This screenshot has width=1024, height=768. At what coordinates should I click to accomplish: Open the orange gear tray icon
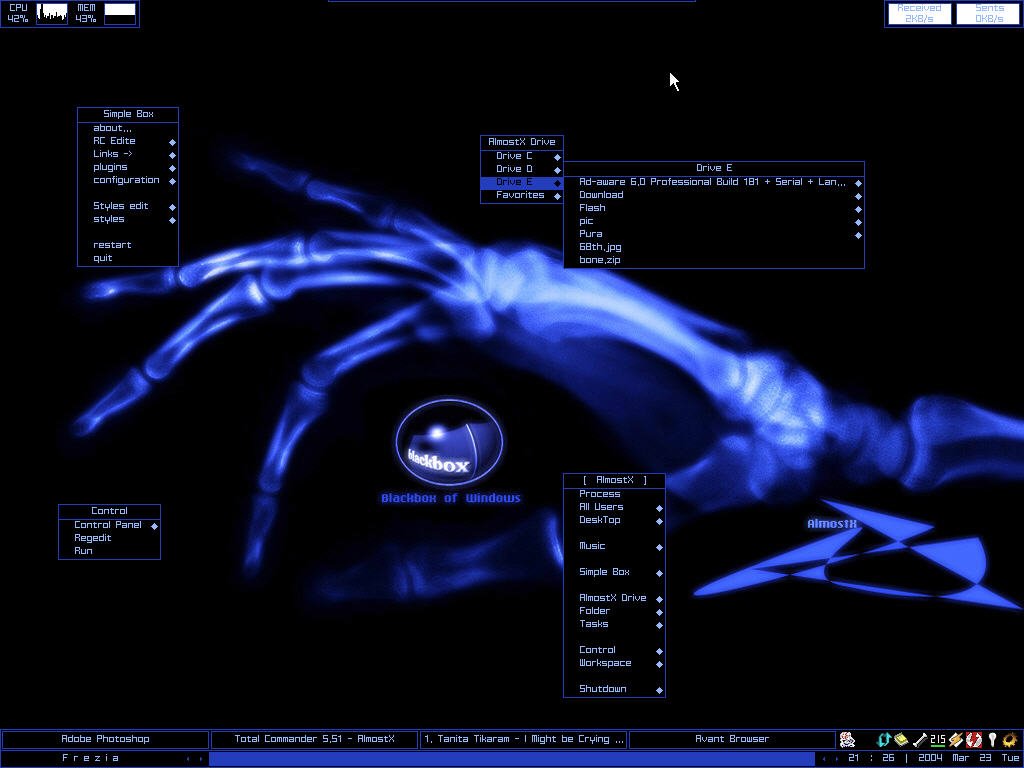[x=1010, y=739]
